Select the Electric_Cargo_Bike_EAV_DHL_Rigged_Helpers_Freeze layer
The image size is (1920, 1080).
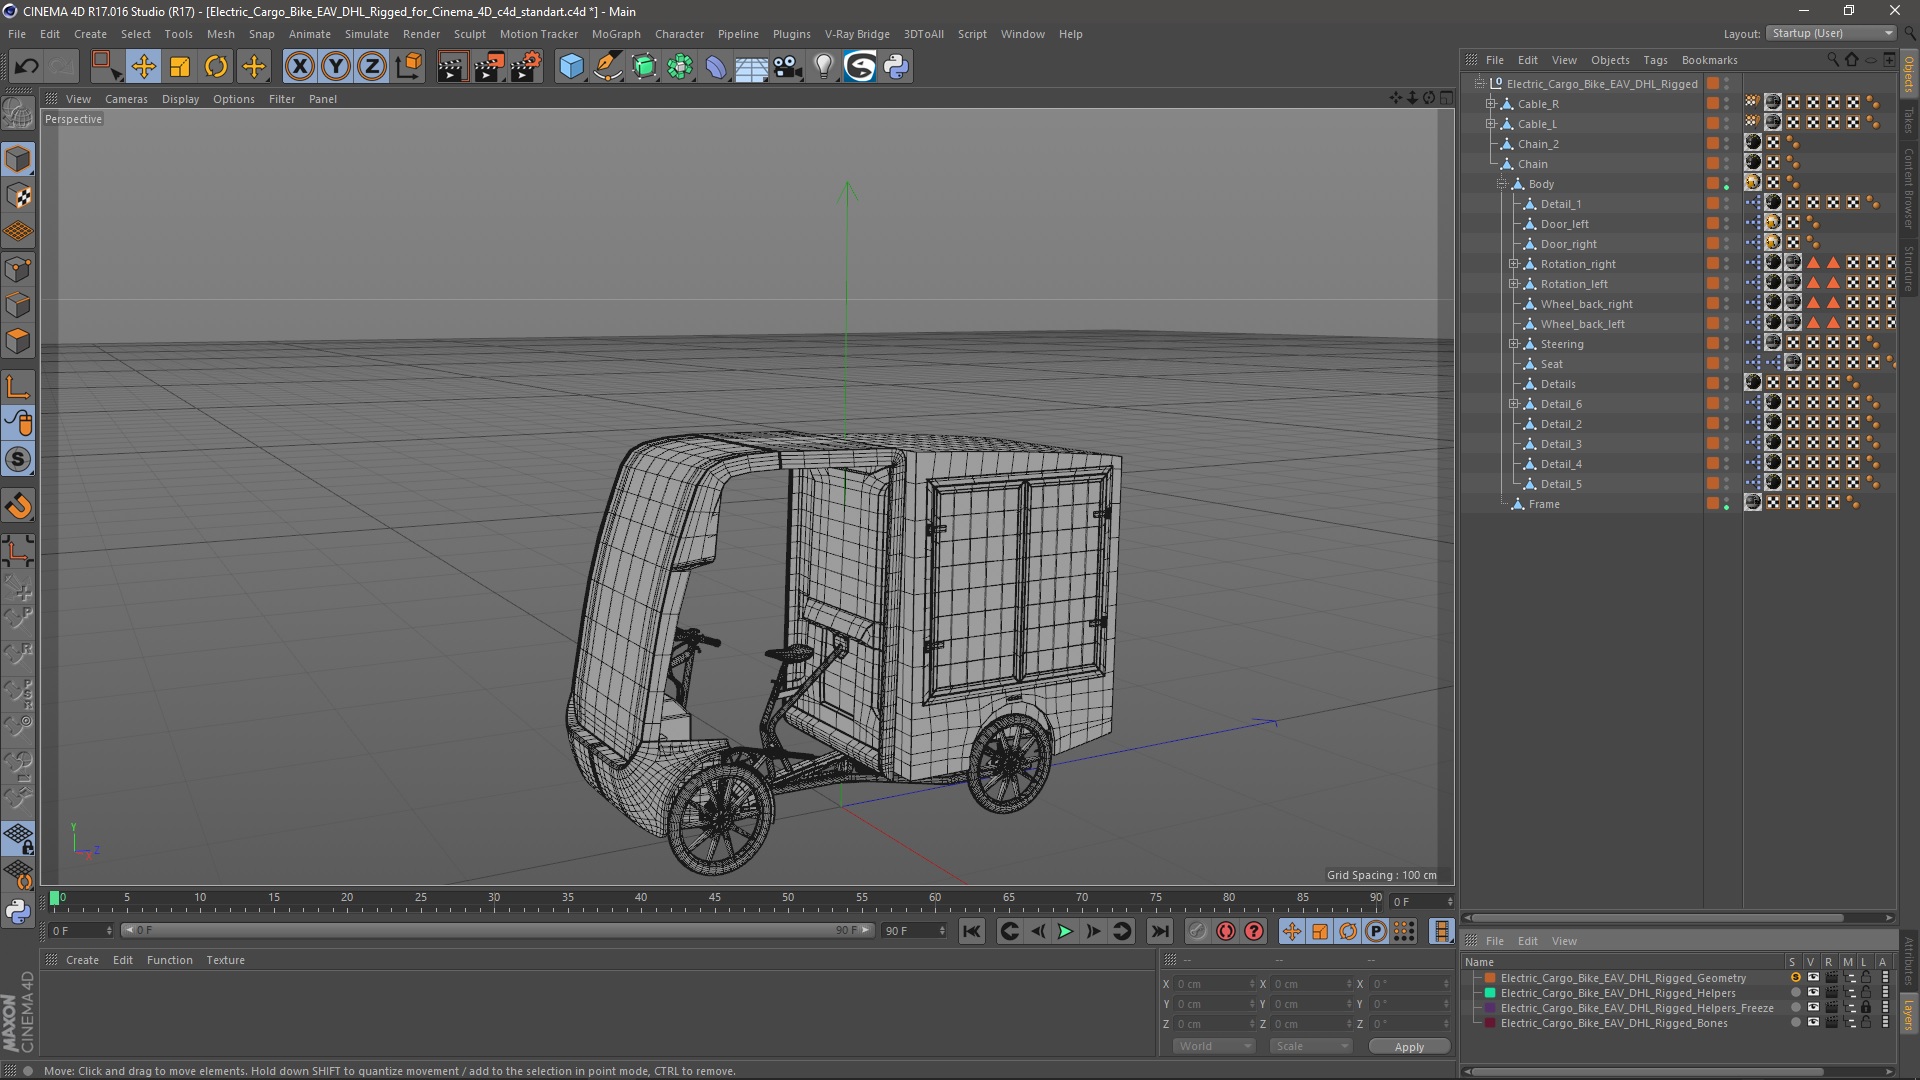1636,1008
